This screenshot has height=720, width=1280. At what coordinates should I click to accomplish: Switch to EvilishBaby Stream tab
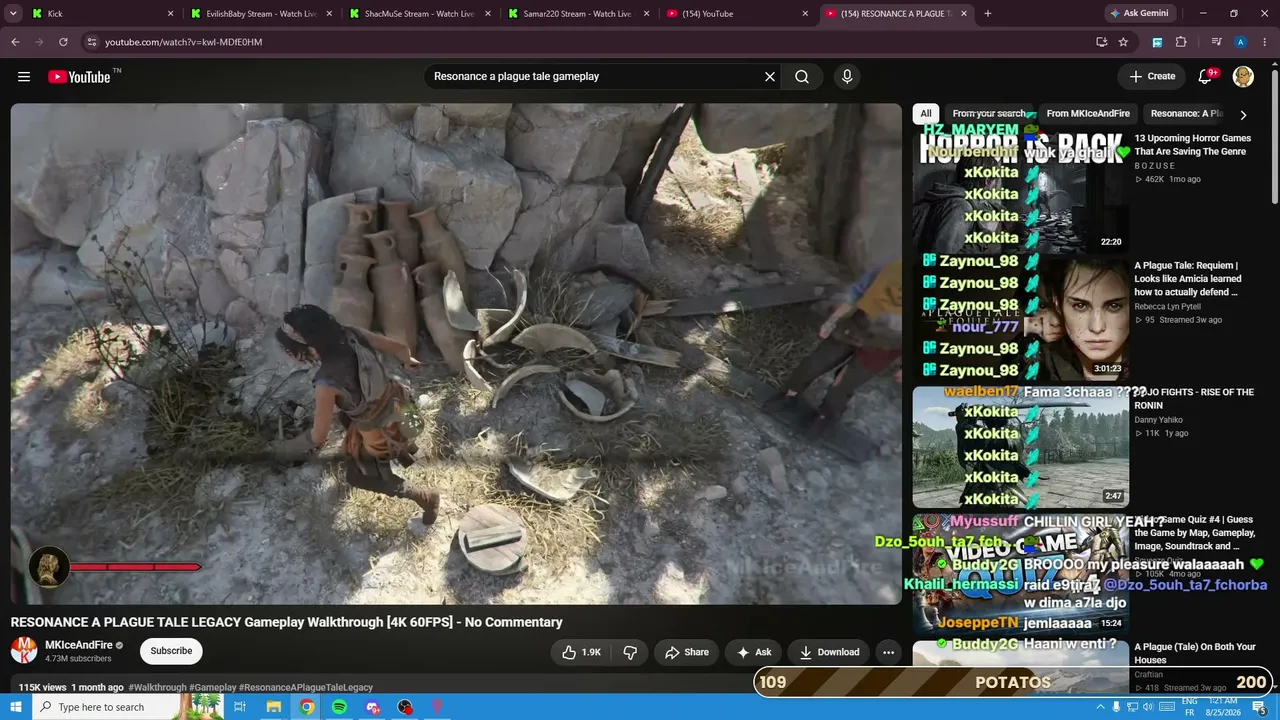pyautogui.click(x=260, y=14)
